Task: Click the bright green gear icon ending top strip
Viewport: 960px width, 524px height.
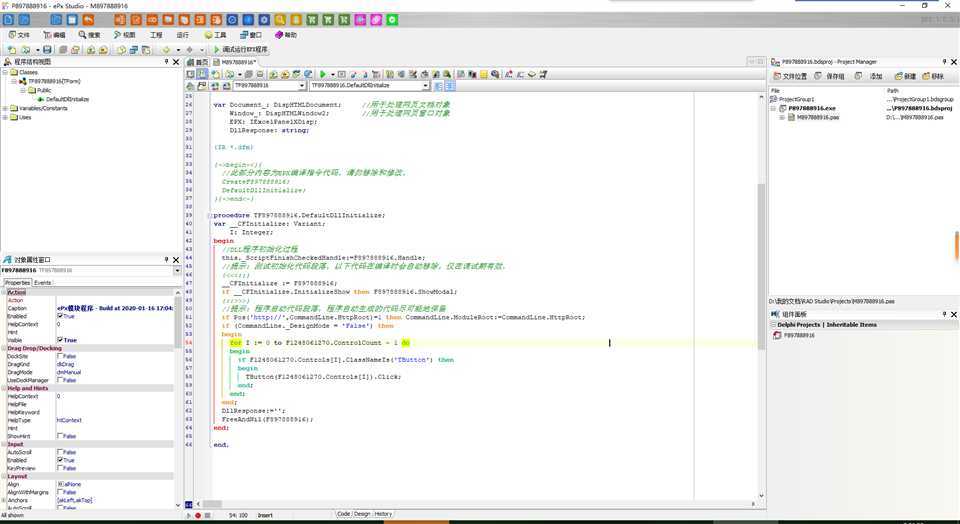Action: click(x=392, y=20)
